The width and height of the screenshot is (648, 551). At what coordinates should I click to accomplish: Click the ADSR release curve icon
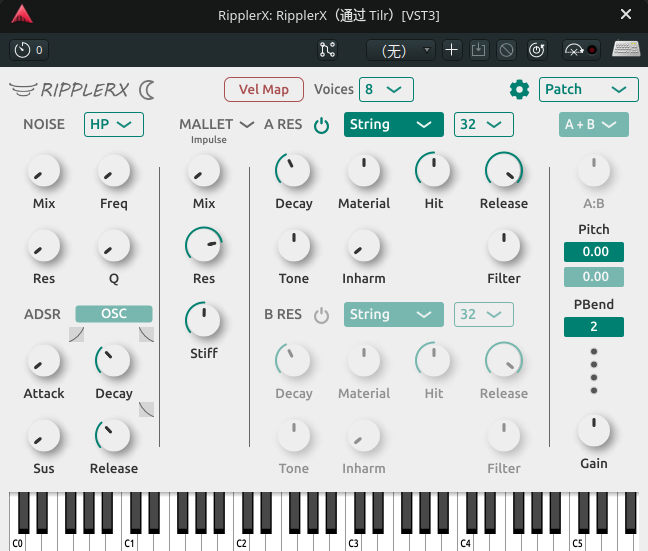tap(146, 409)
